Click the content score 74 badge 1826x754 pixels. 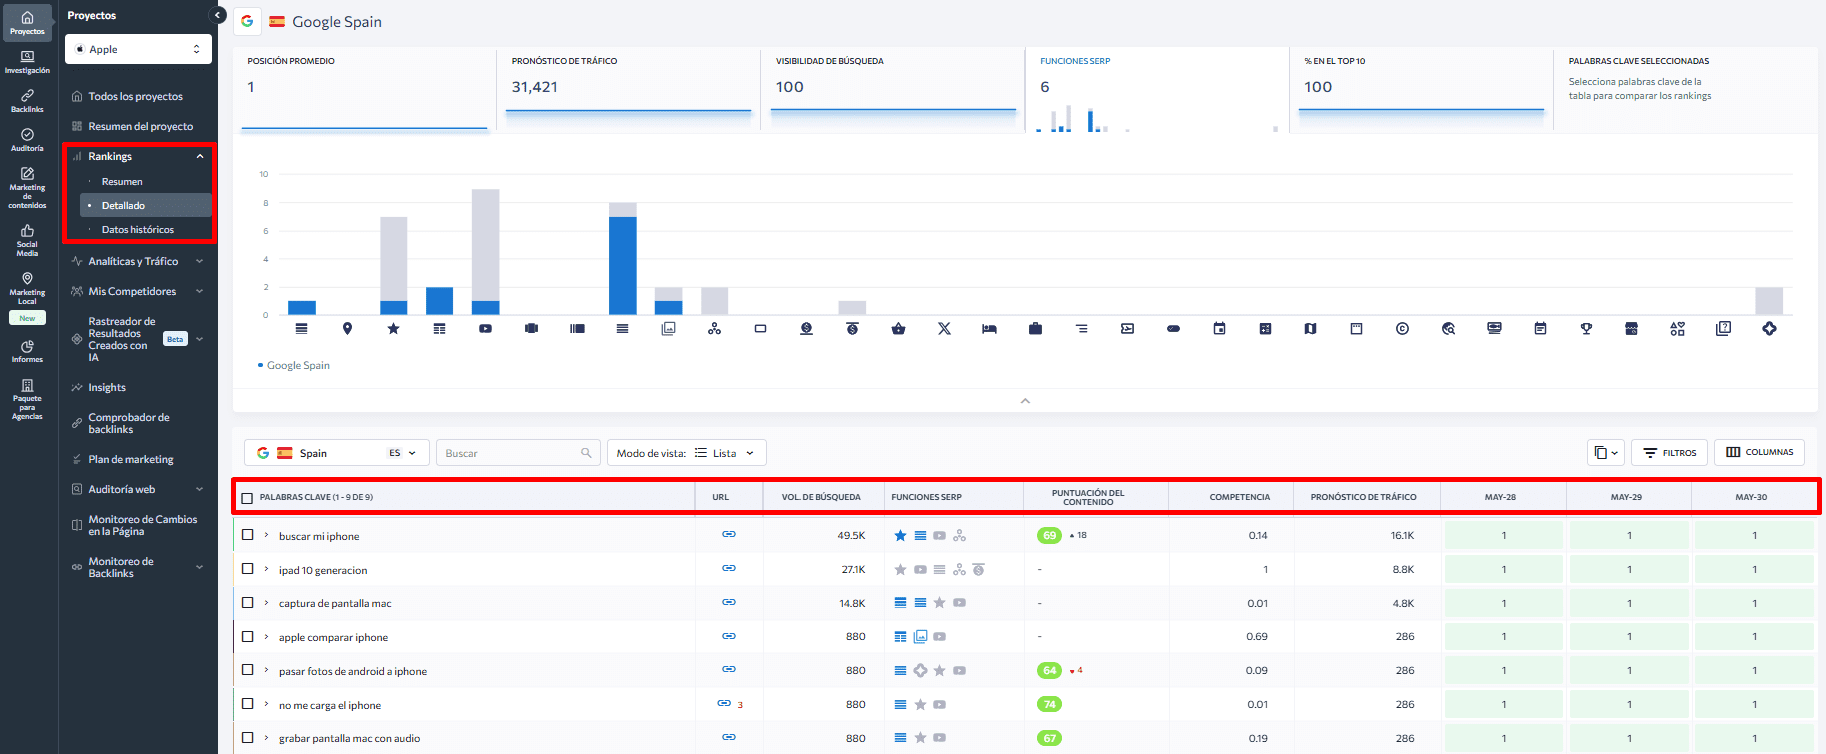(1049, 704)
